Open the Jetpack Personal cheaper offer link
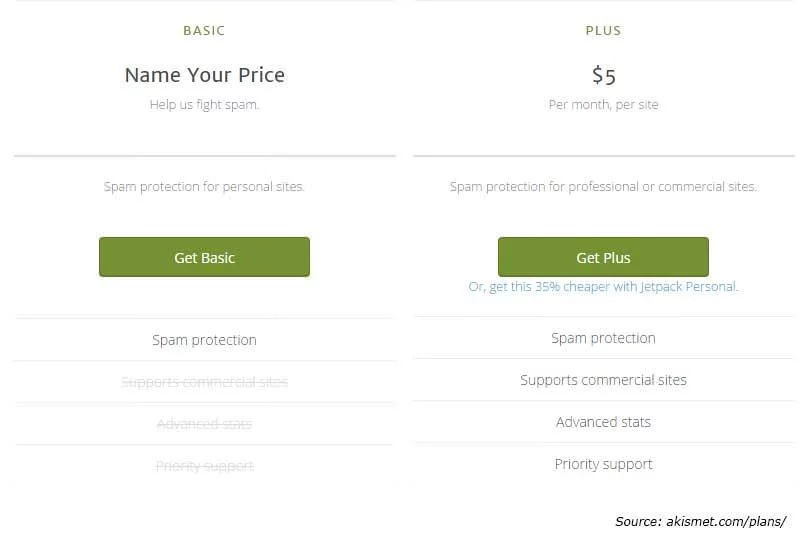This screenshot has height=540, width=808. pos(603,286)
